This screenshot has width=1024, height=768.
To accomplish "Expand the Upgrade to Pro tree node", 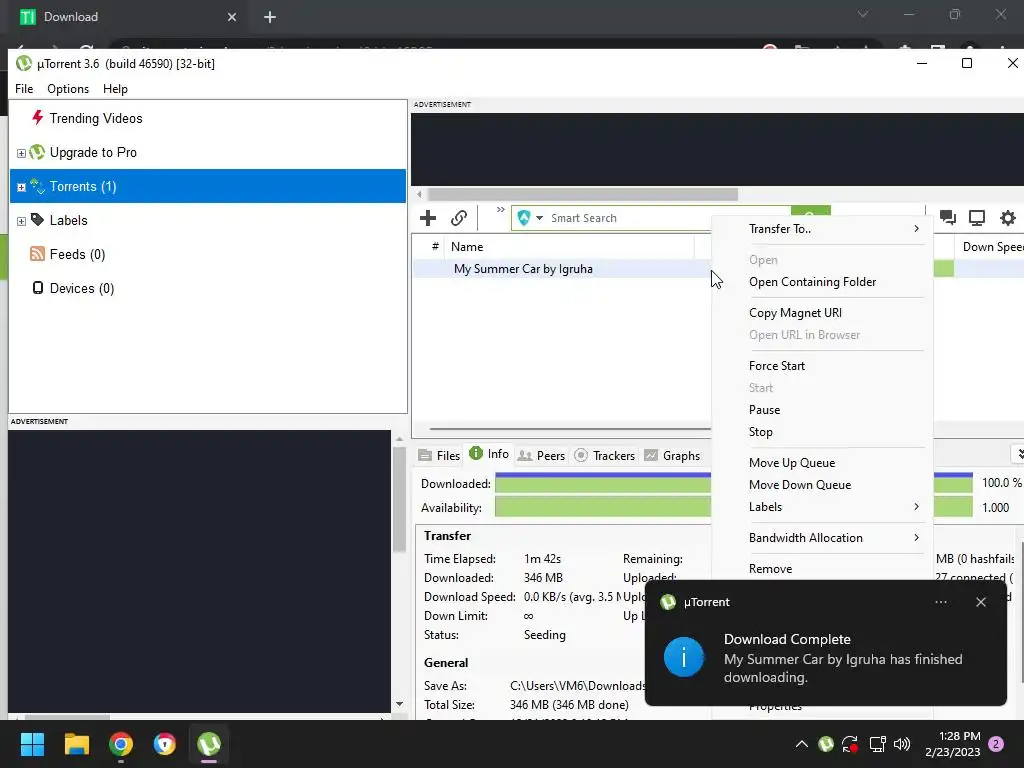I will [21, 153].
